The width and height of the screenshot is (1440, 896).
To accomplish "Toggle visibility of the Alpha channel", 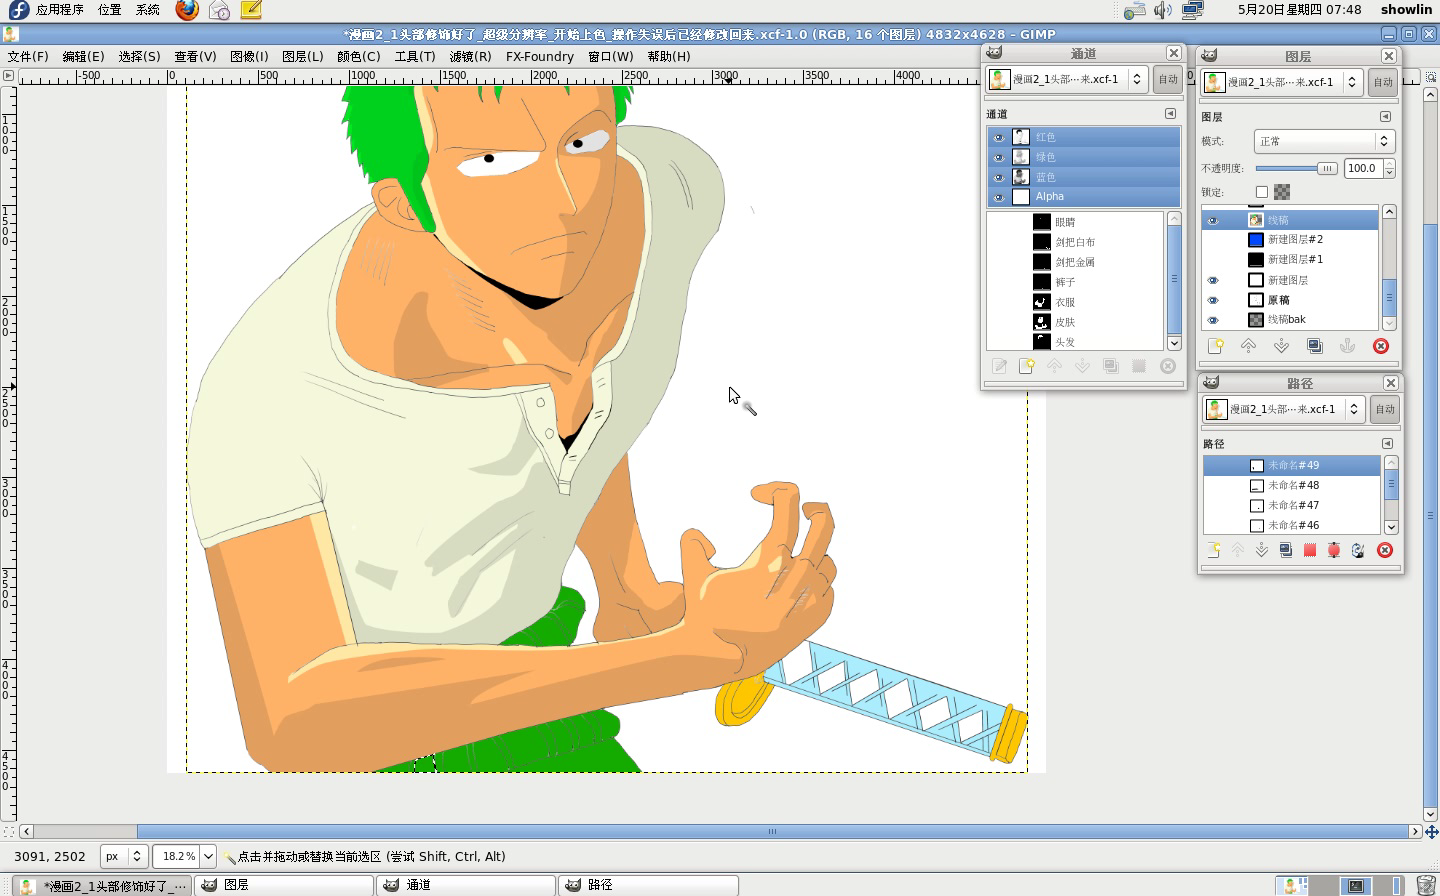I will (998, 197).
